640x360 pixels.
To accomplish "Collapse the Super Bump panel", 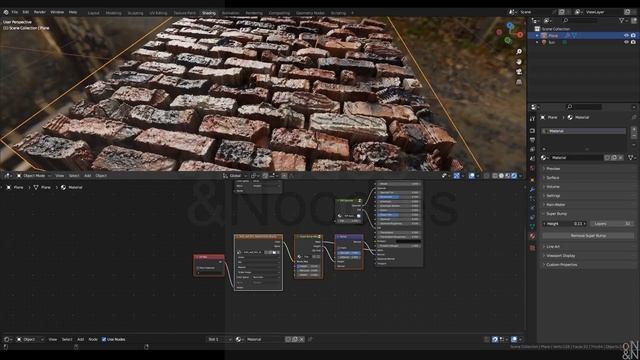I will (x=556, y=213).
